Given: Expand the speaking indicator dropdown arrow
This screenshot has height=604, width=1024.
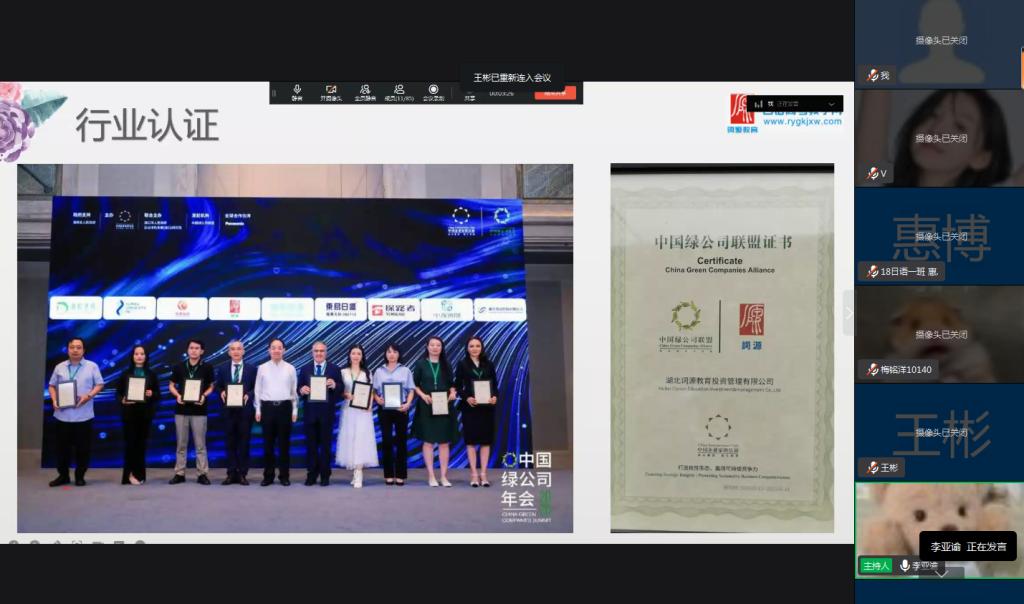Looking at the screenshot, I should tap(831, 103).
